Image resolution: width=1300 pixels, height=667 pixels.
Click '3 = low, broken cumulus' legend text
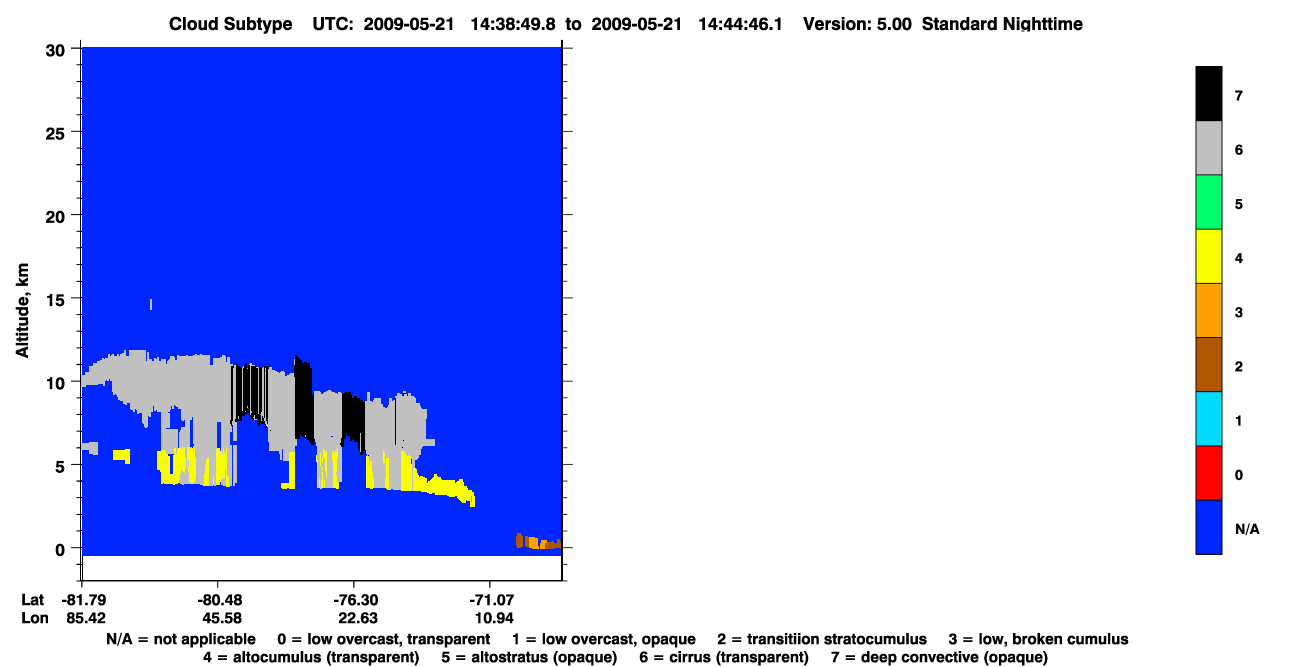point(1038,639)
